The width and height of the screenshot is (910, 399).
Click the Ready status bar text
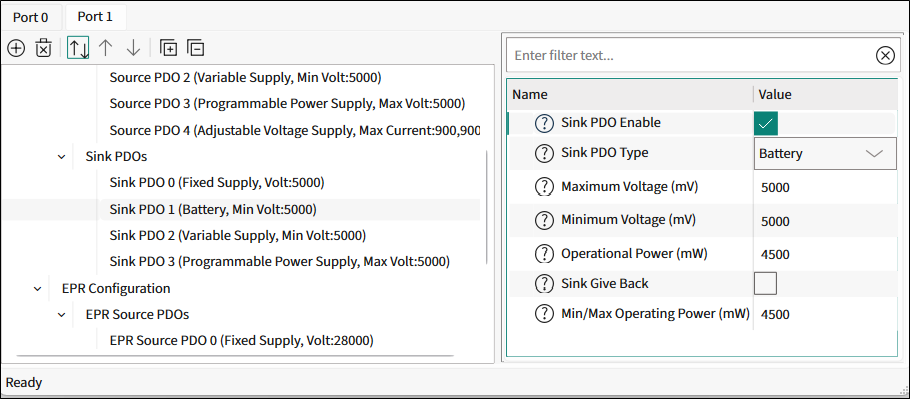click(24, 383)
